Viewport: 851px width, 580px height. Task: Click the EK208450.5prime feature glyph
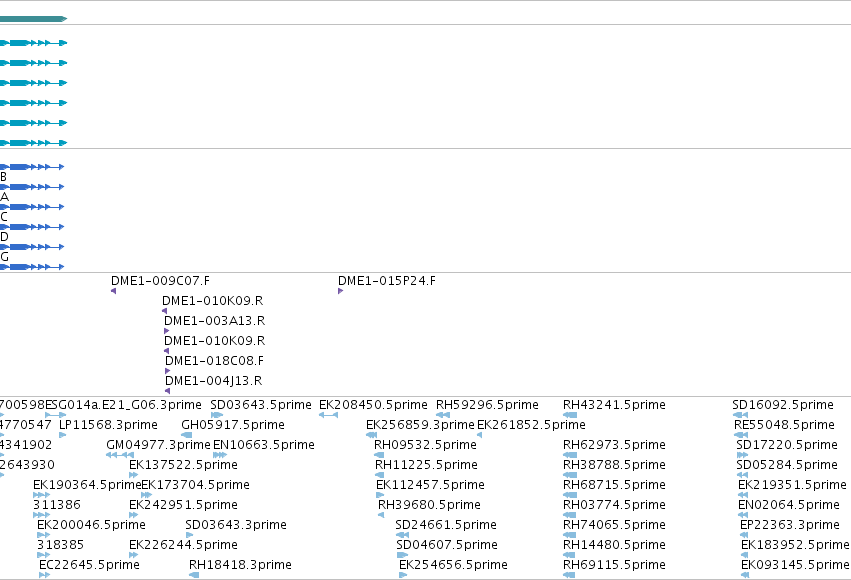coord(328,415)
